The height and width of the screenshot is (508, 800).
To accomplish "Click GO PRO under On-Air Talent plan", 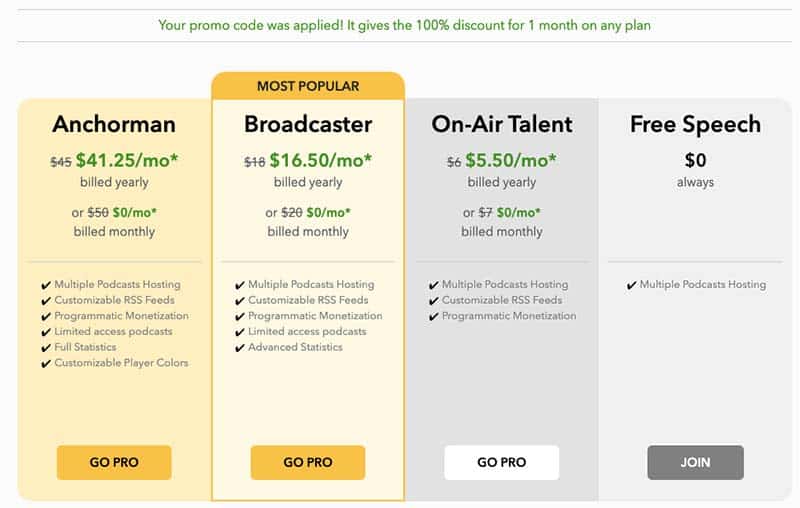I will coord(502,462).
